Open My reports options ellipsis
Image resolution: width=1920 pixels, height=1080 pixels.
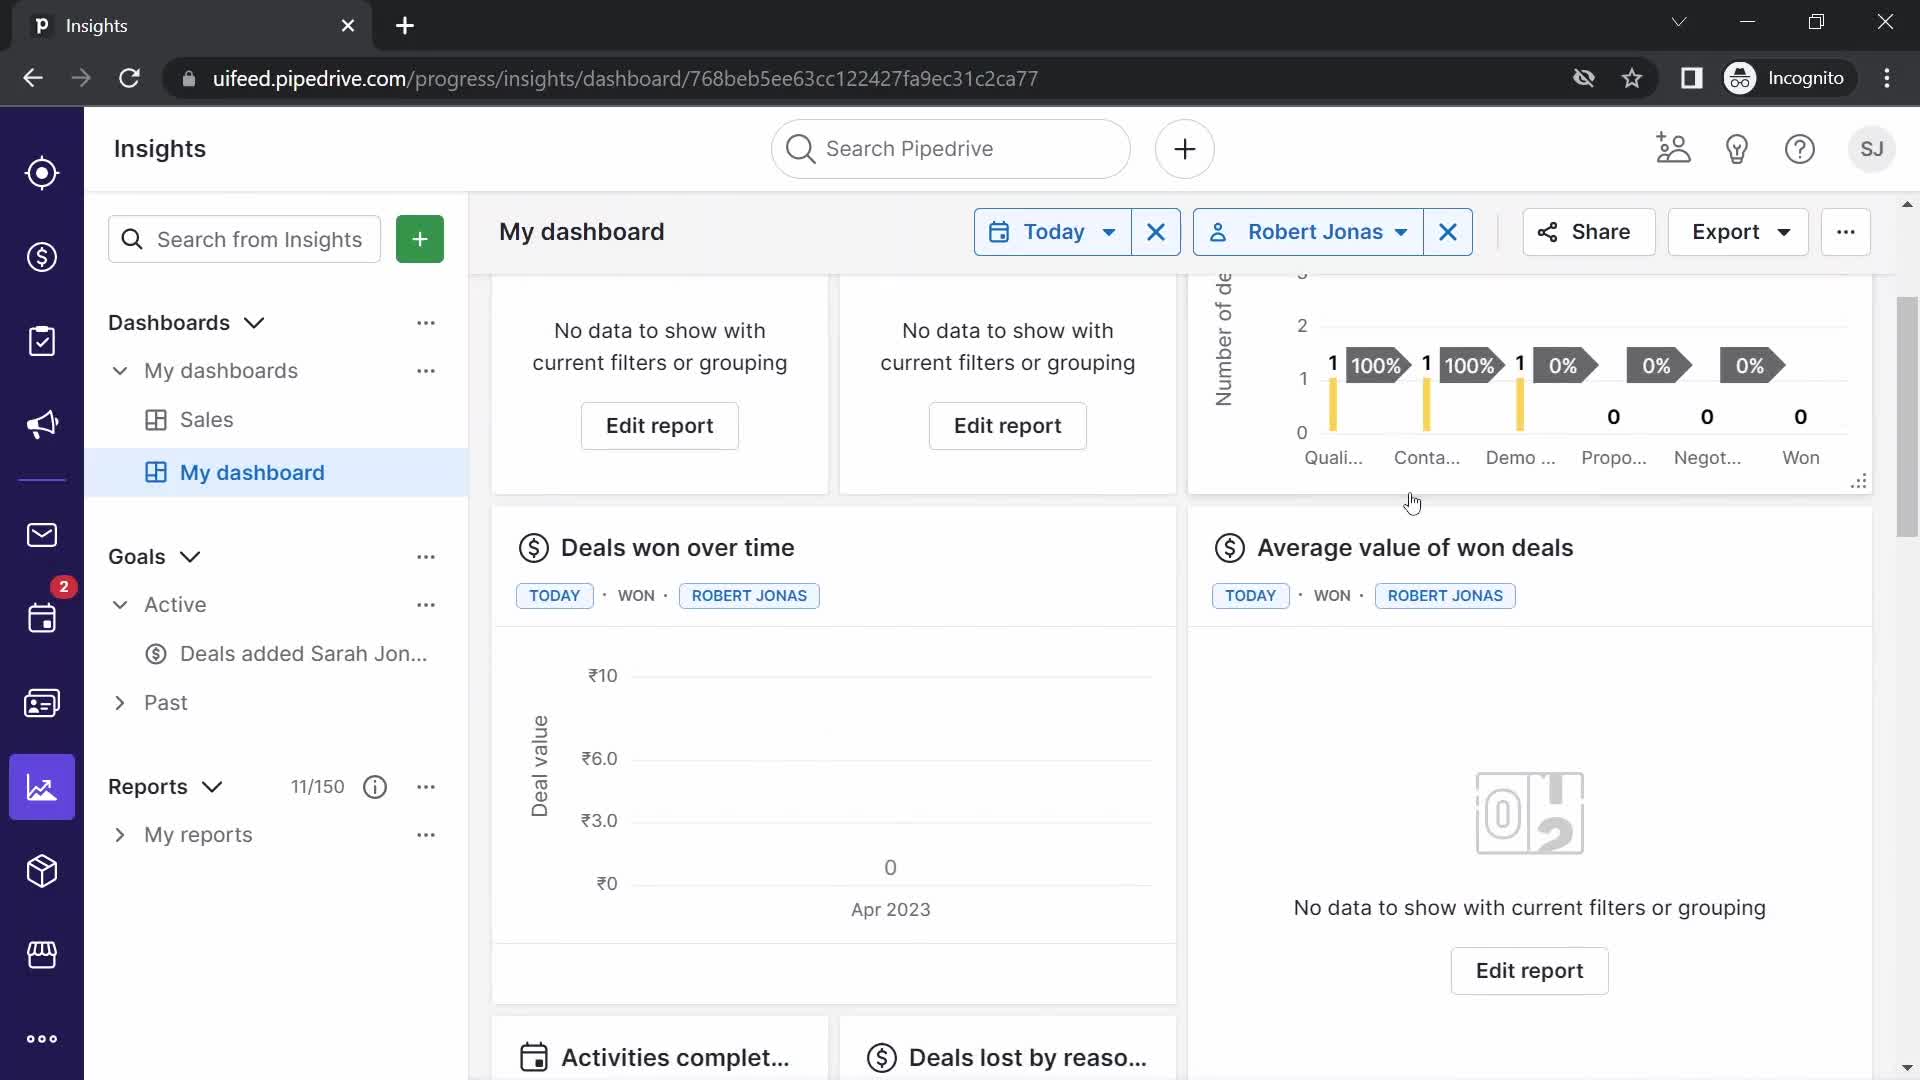[426, 835]
